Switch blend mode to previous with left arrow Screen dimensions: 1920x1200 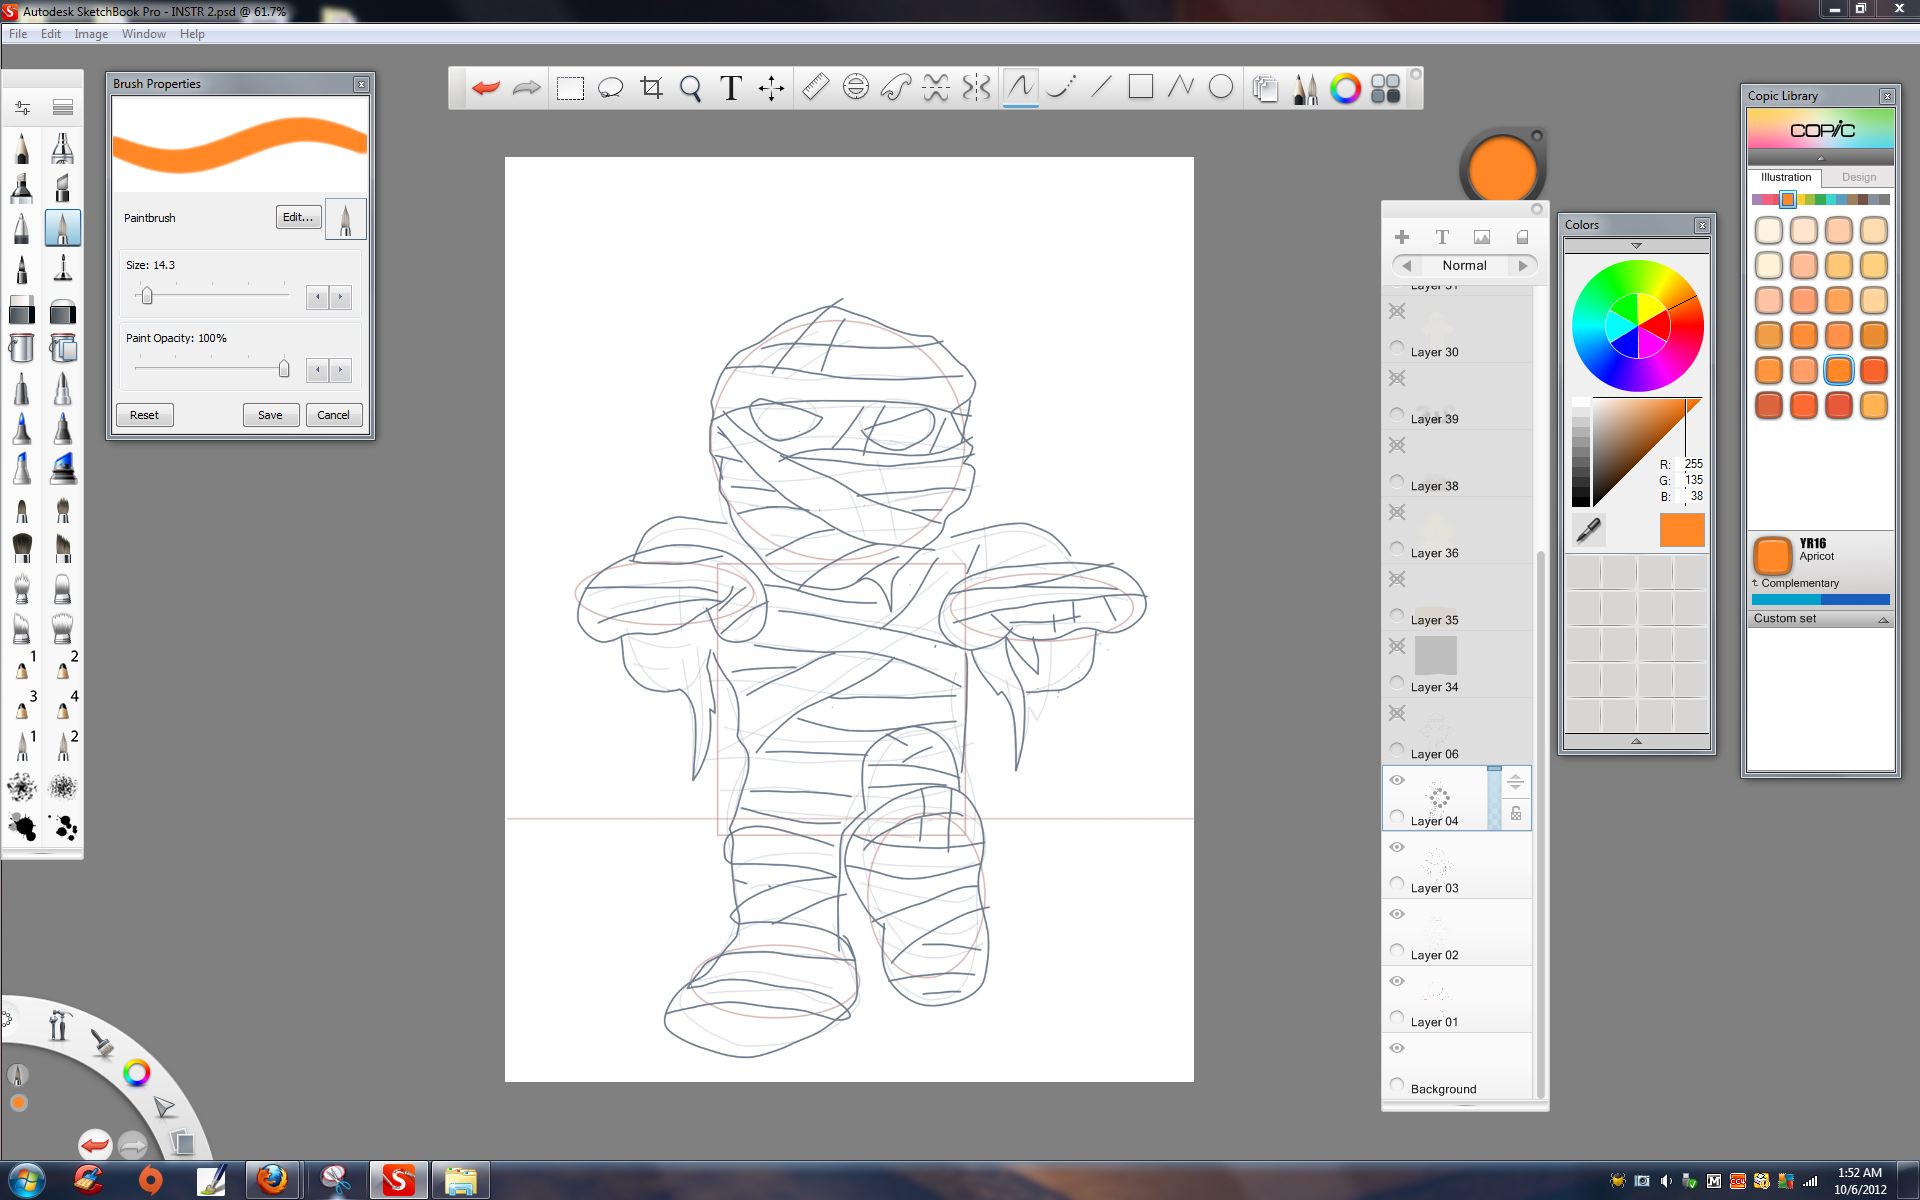pos(1407,266)
